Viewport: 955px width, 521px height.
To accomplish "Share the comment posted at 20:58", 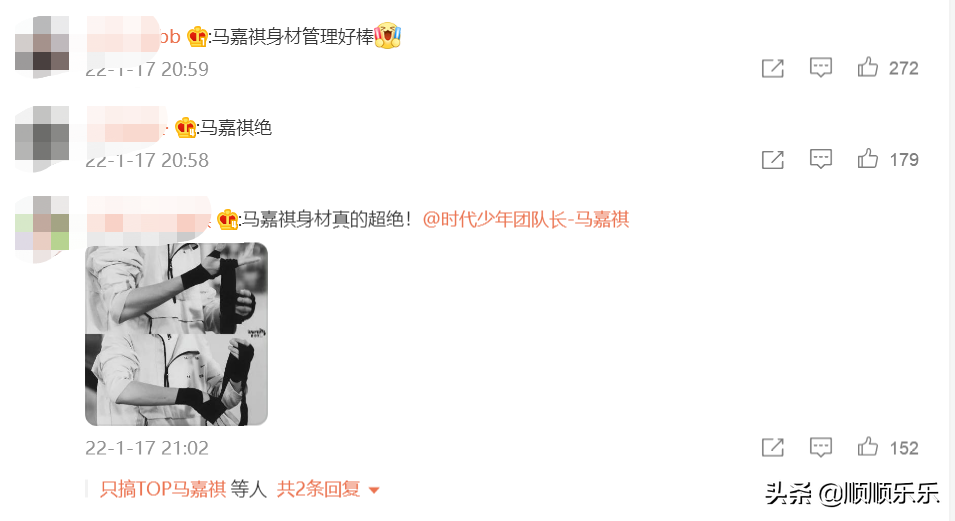I will click(772, 160).
